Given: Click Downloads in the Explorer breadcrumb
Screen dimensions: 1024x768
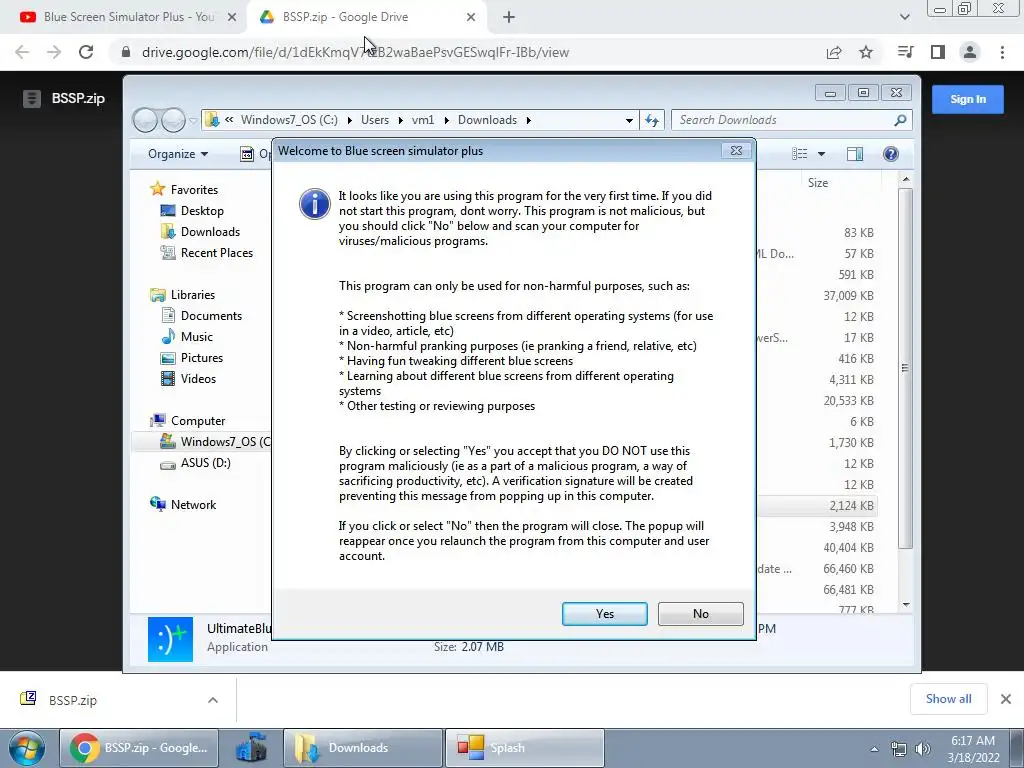Looking at the screenshot, I should (x=487, y=120).
